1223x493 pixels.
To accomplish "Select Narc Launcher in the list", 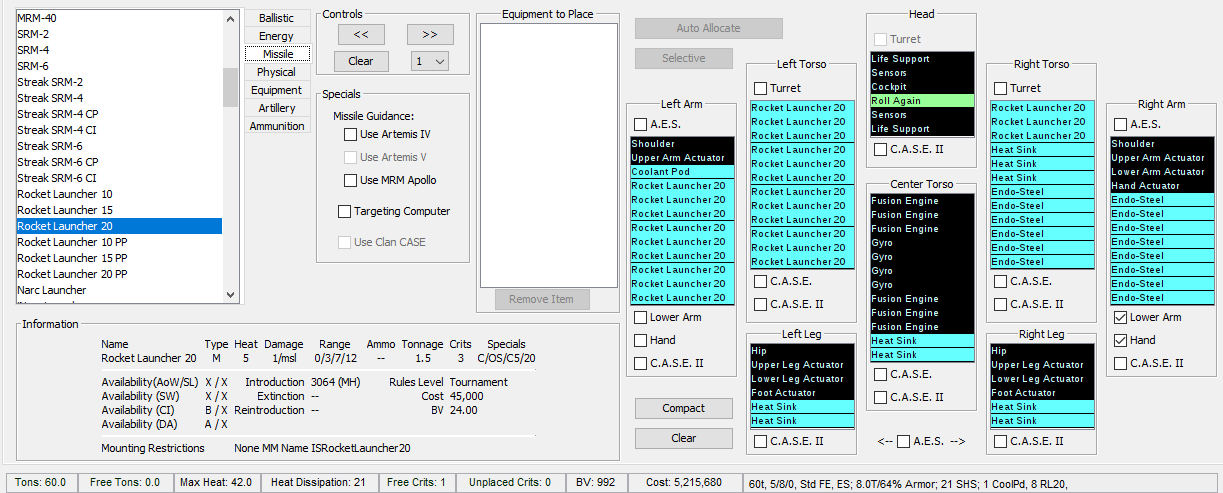I will point(119,290).
